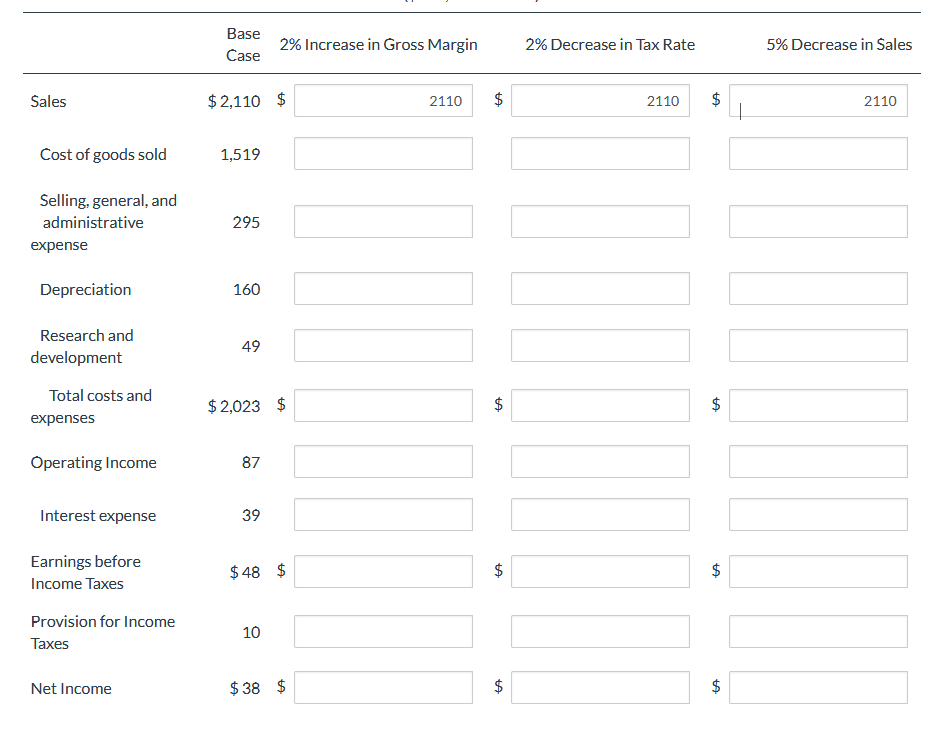Click Operating Income field in Tax Rate column
Image resolution: width=934 pixels, height=729 pixels.
600,462
